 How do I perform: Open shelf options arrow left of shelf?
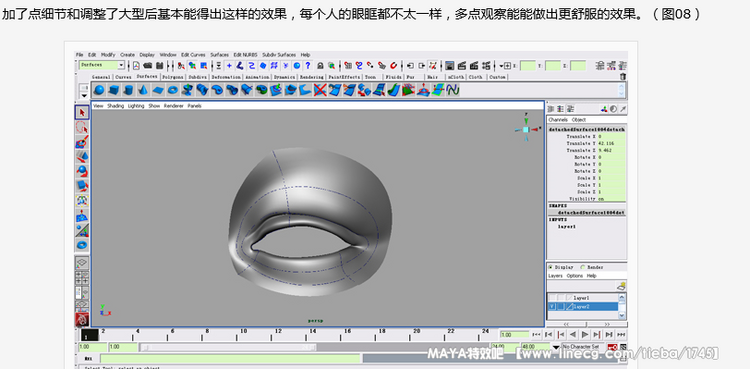[x=84, y=96]
